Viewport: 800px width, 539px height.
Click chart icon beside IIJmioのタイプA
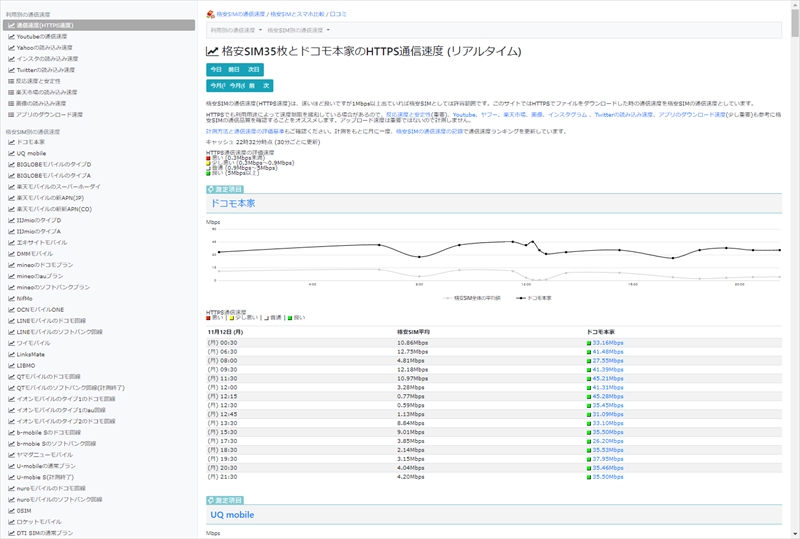tap(11, 232)
